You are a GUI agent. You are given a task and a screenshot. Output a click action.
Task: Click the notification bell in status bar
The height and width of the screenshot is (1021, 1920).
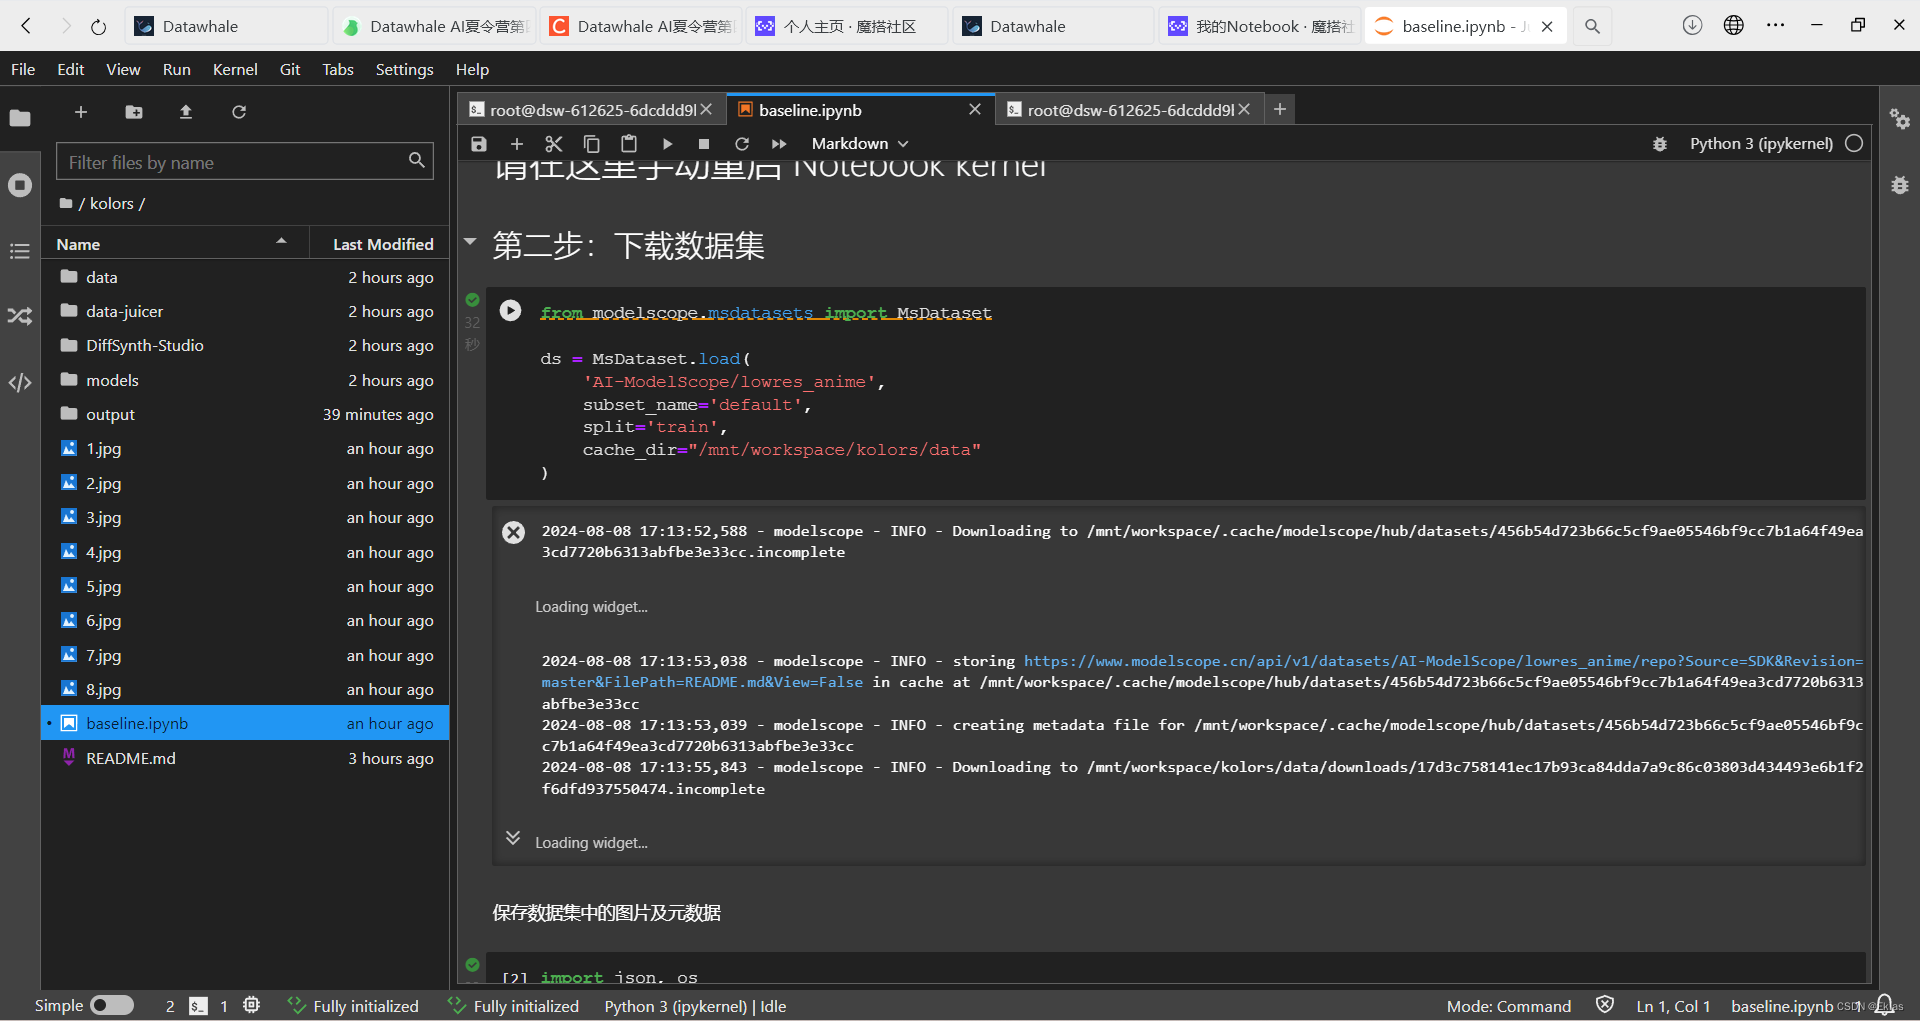(x=1884, y=1005)
